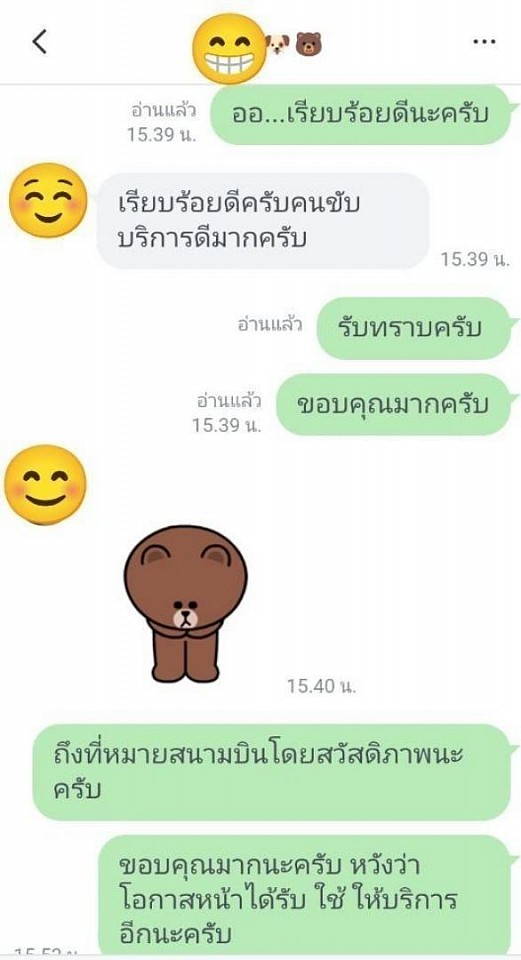Select the 'ถึงที่หมายสนามบินโดยสวัสดิภาพนะครับ' message

tap(271, 772)
